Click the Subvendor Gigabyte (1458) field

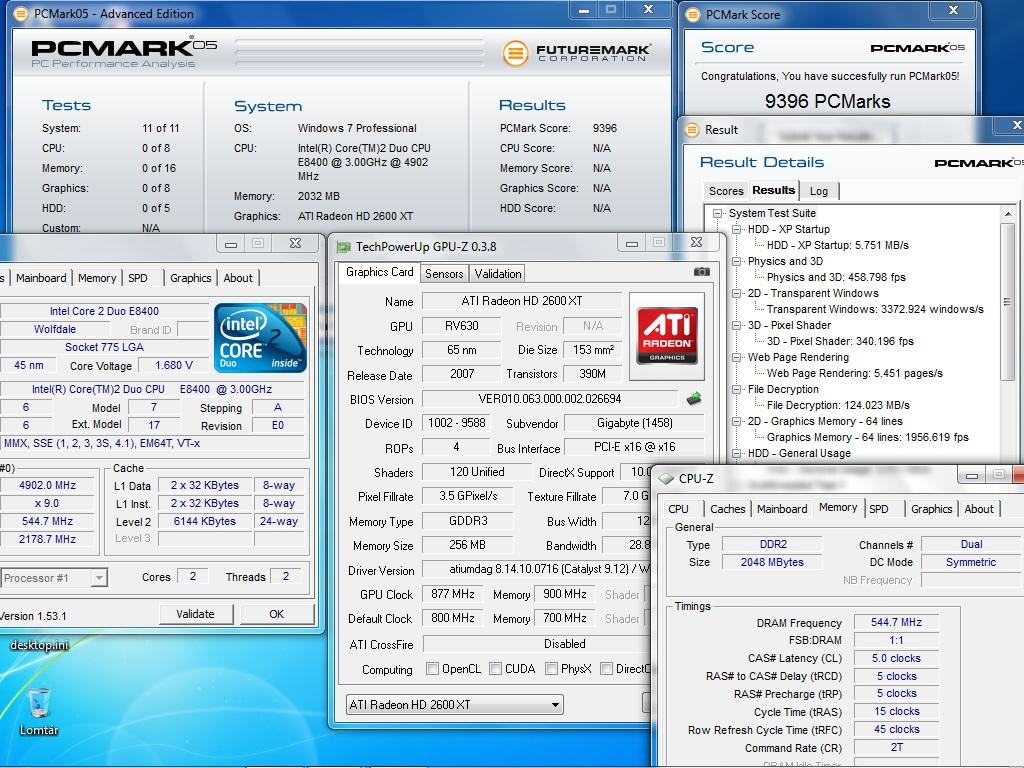[x=634, y=423]
